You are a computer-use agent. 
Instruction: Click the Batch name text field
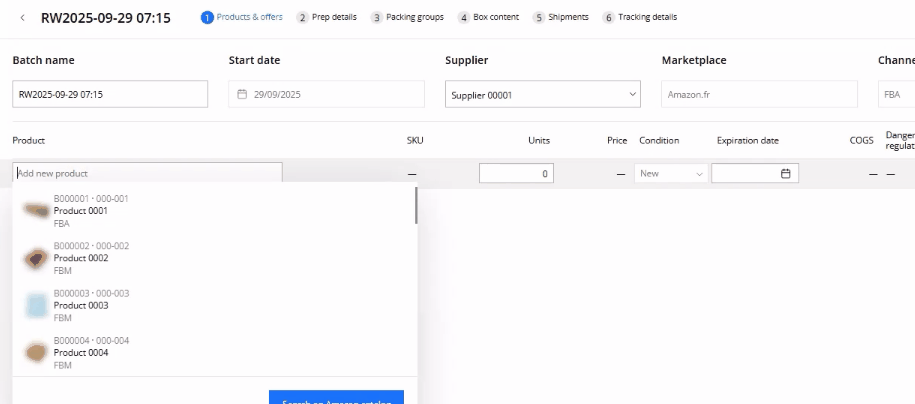(x=110, y=95)
